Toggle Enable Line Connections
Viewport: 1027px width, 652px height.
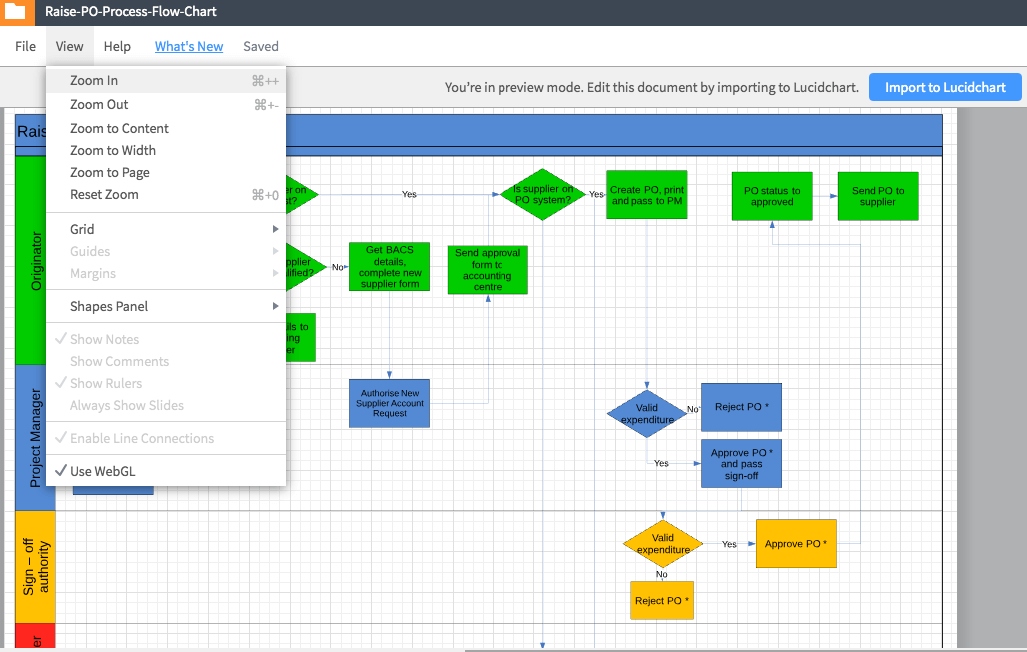166,438
